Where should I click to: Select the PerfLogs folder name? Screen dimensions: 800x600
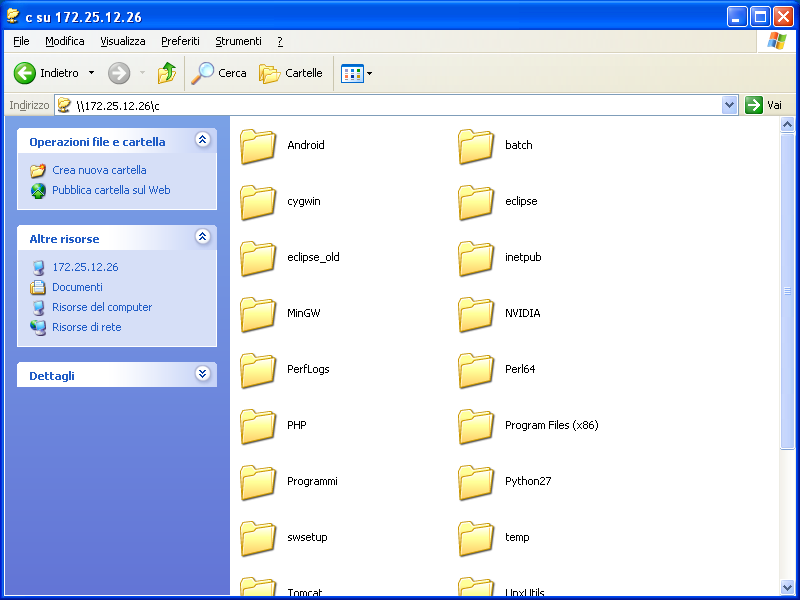pos(308,369)
